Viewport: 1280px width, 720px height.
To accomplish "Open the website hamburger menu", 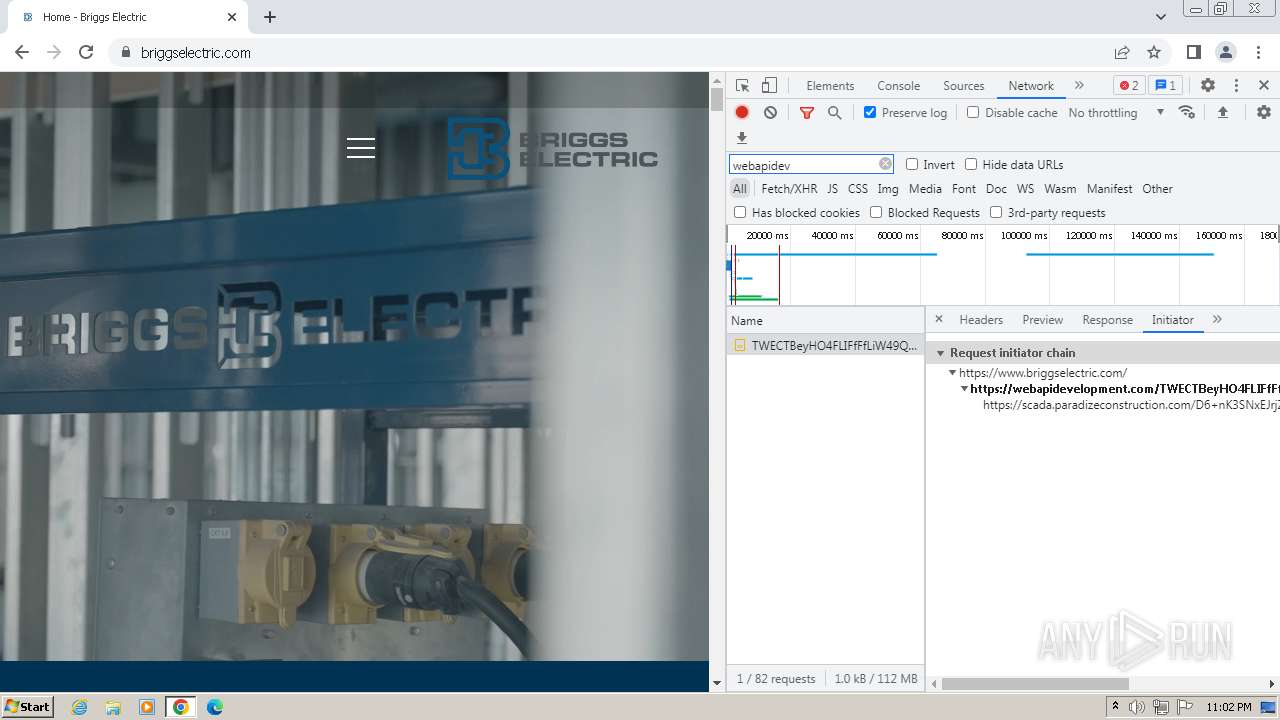I will coord(361,148).
